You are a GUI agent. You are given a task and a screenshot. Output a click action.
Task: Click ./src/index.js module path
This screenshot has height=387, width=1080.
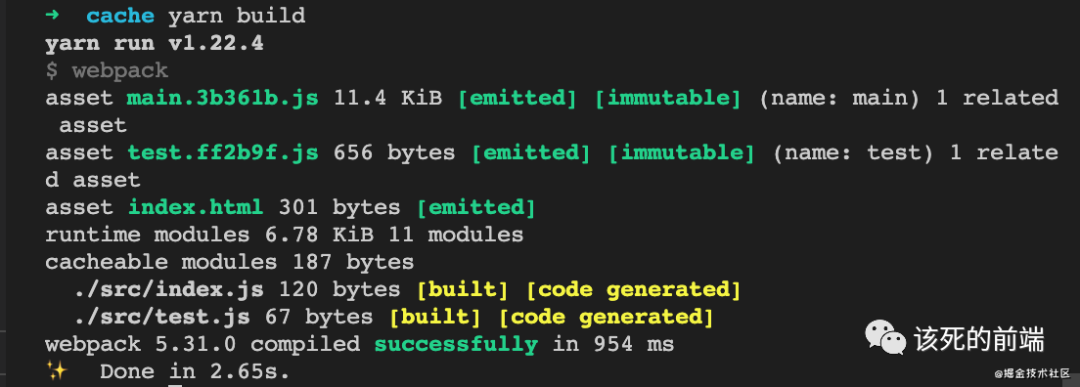[x=168, y=290]
